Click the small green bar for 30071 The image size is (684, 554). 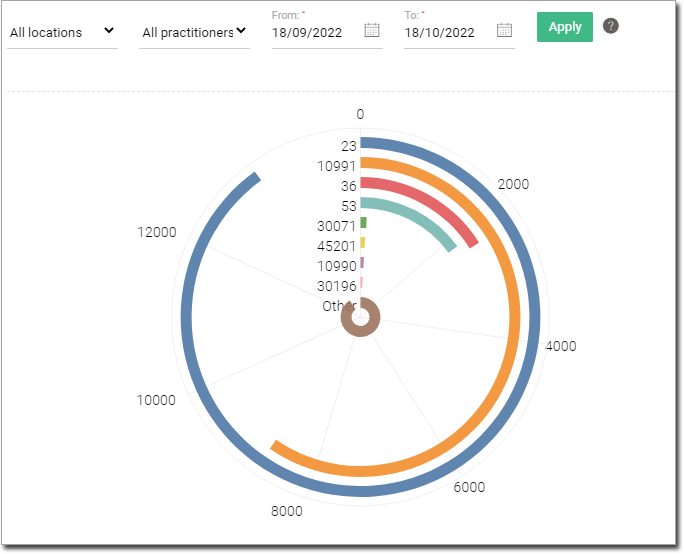coord(364,223)
